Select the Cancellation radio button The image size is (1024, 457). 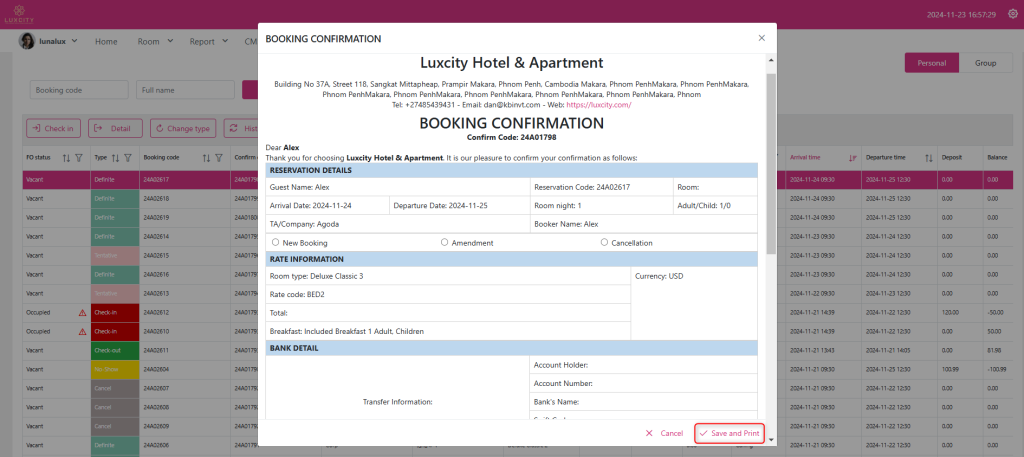604,242
